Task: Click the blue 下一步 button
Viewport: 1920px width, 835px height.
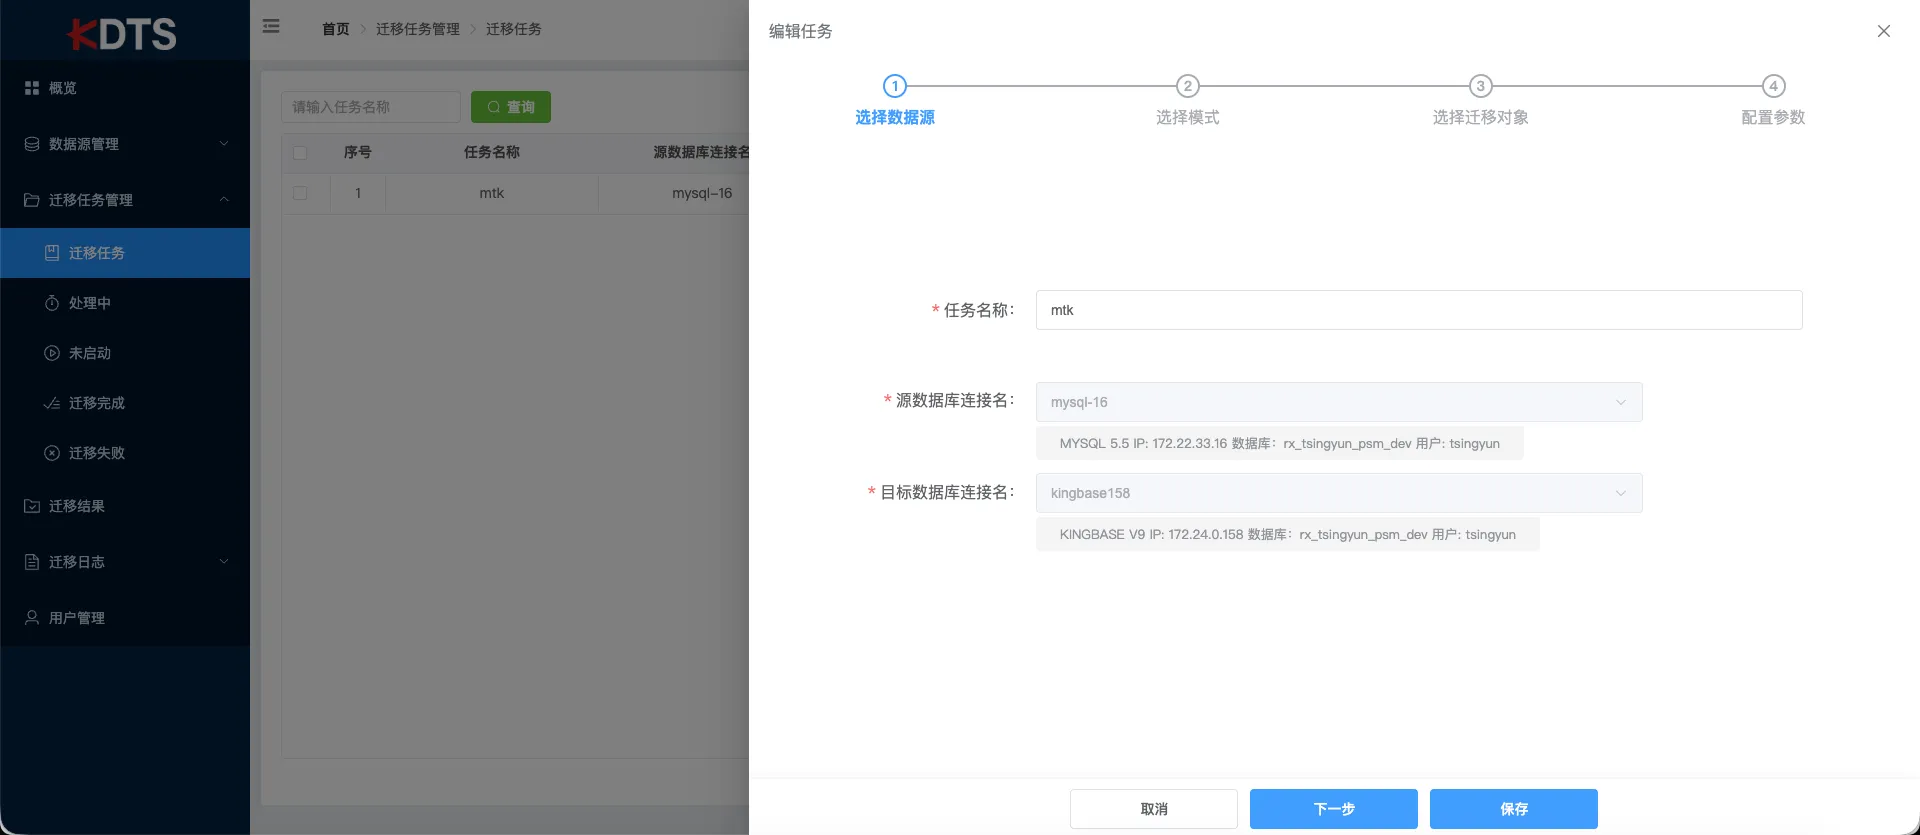Action: click(1334, 809)
